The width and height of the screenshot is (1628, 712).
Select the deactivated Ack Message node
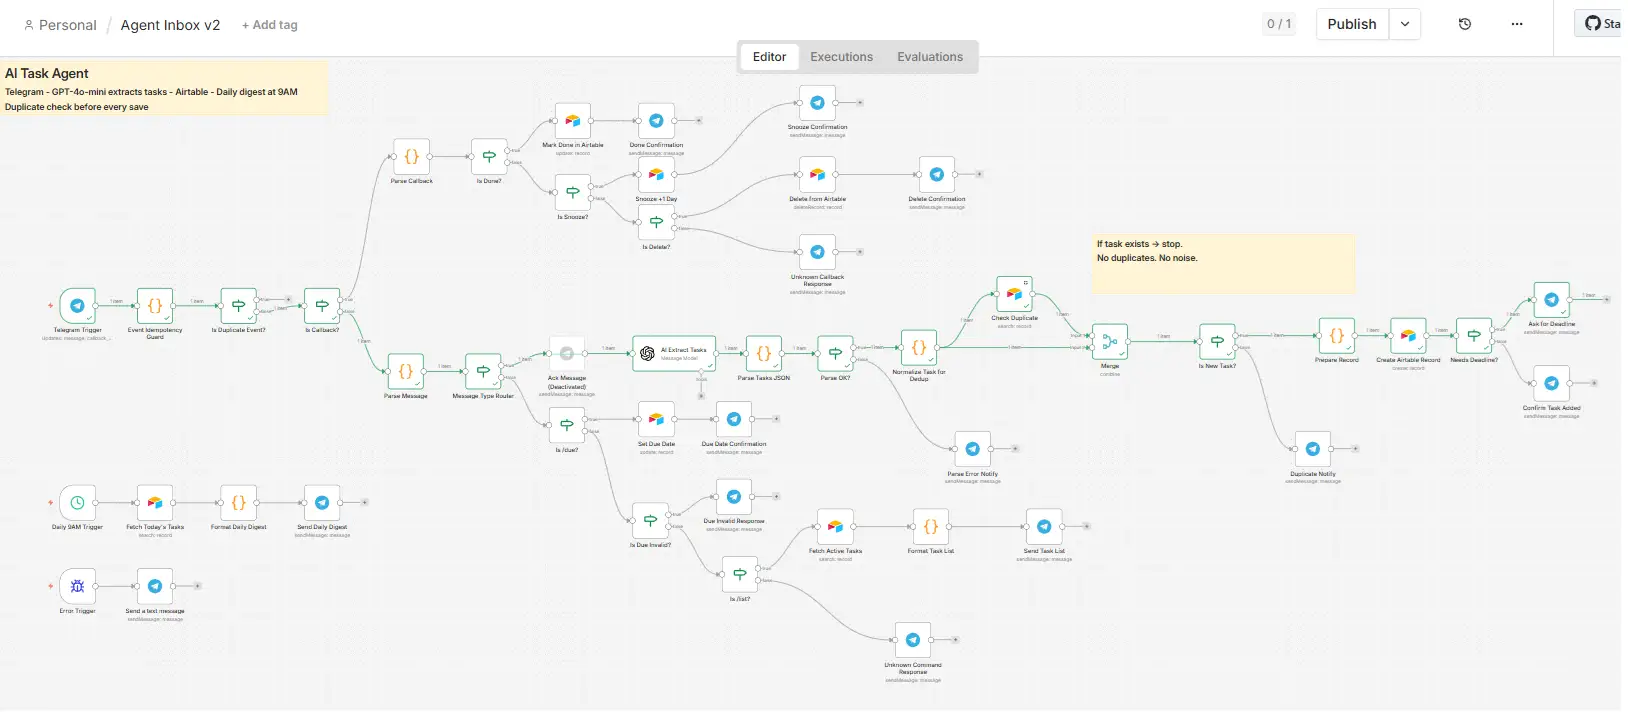567,354
